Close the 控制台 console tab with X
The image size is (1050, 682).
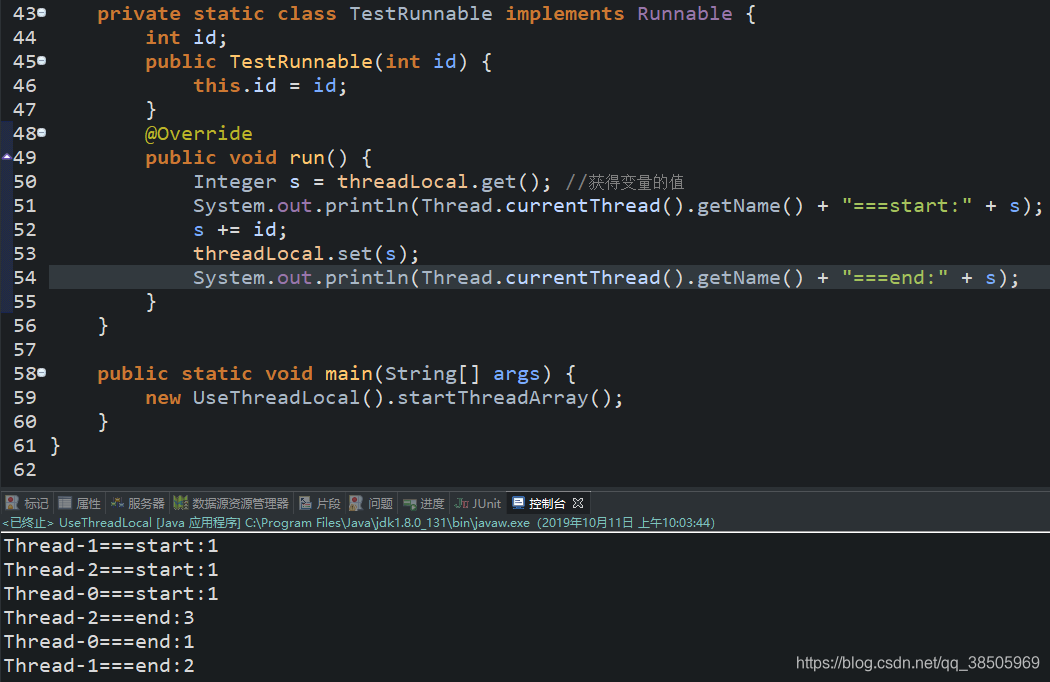(578, 503)
